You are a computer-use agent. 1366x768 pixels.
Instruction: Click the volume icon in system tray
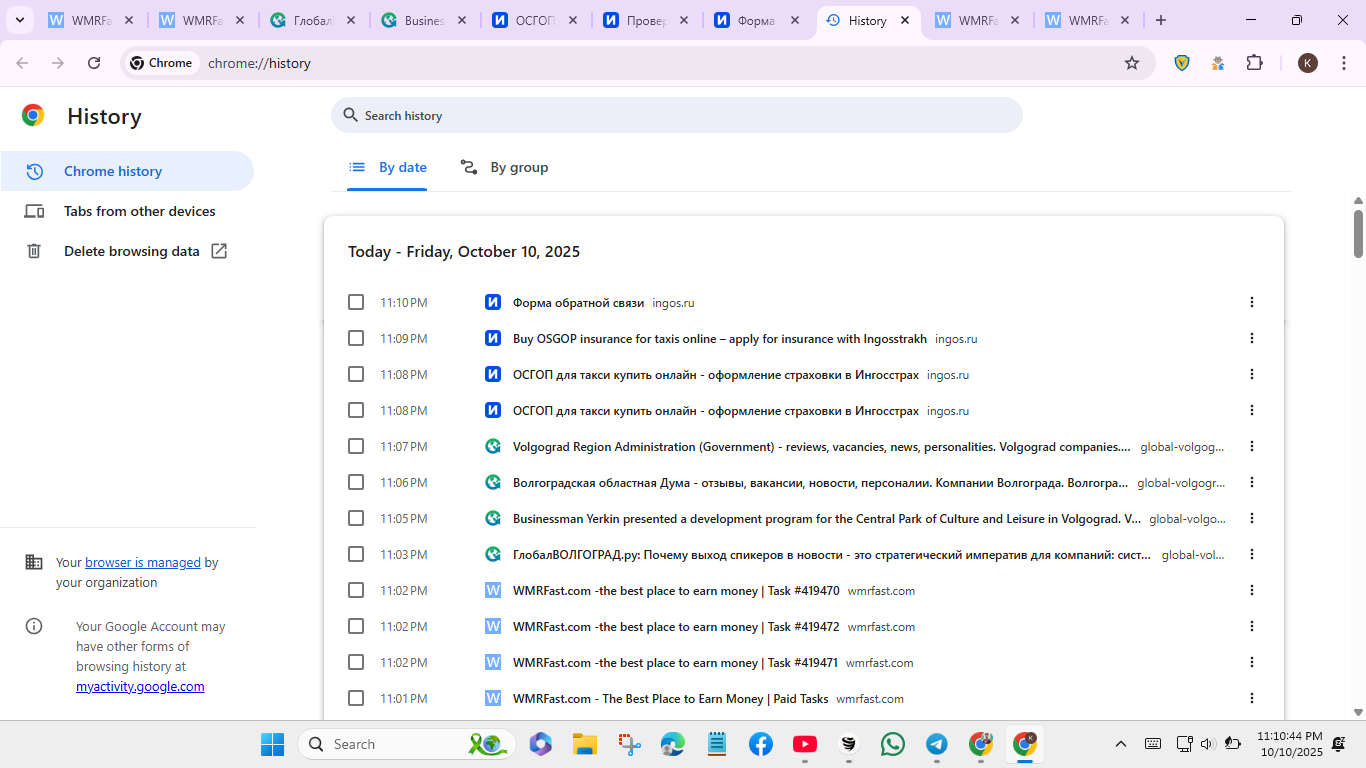1207,744
